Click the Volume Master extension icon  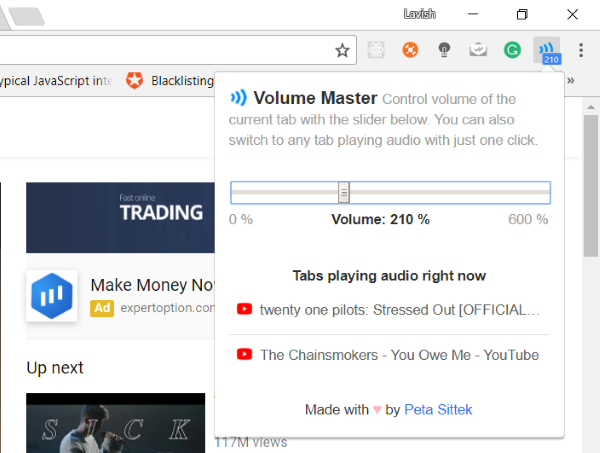[x=547, y=50]
